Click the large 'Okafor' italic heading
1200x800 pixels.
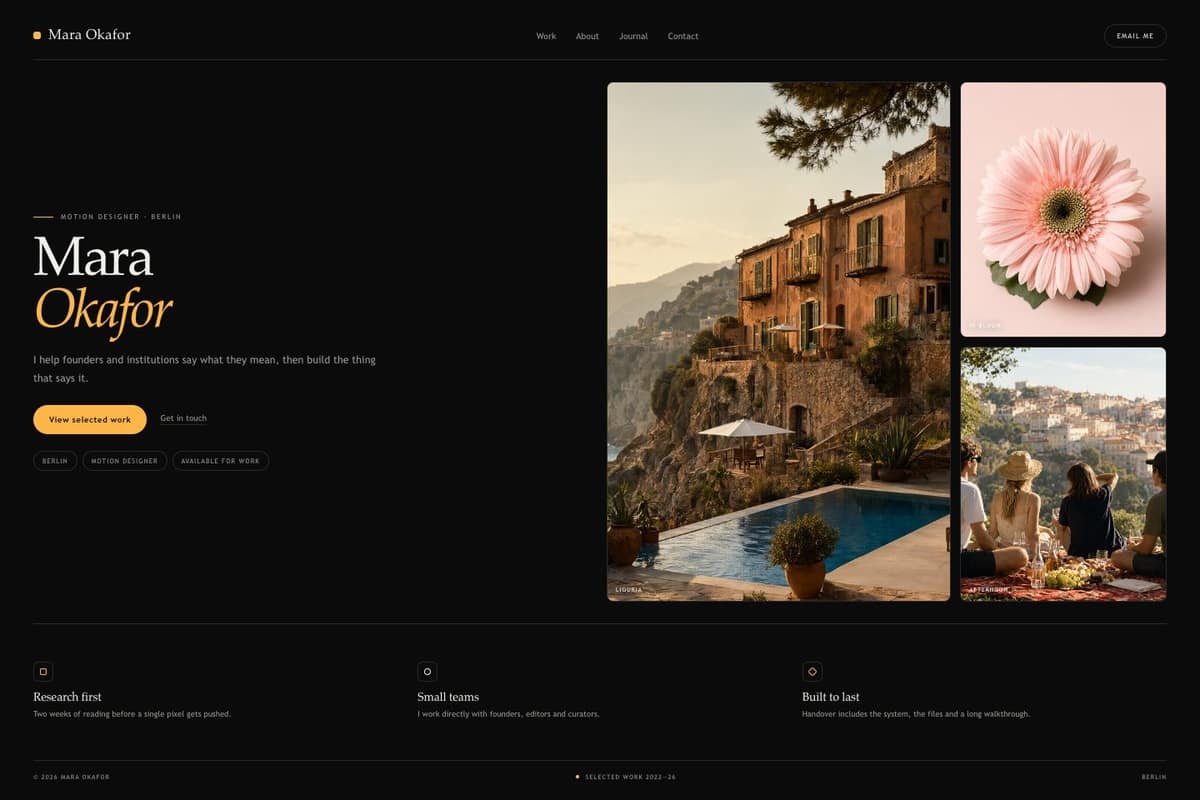coord(104,308)
